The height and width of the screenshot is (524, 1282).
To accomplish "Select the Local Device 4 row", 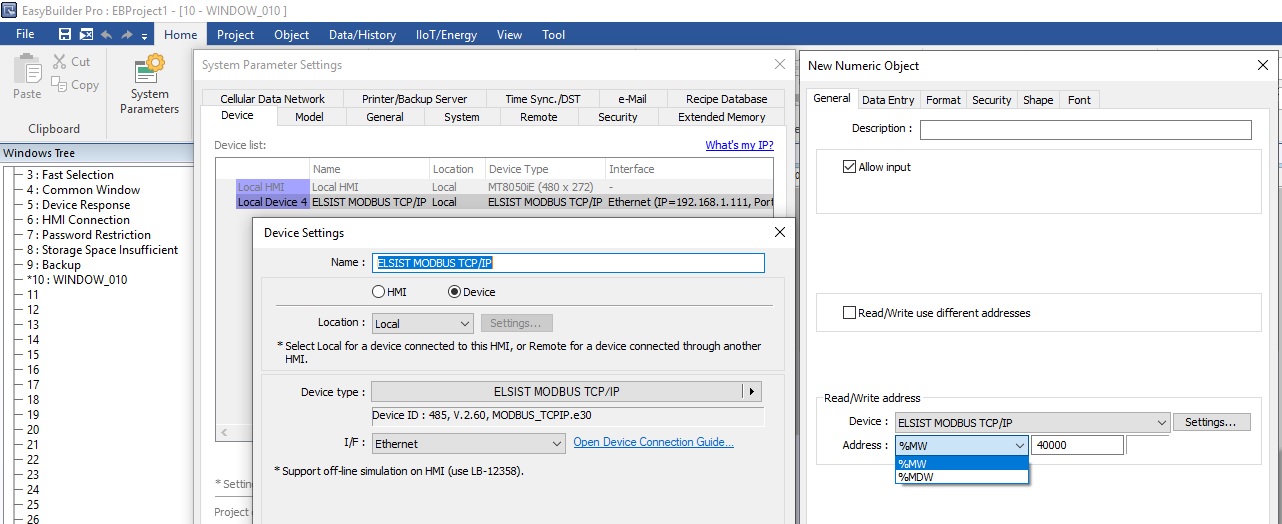I will coord(494,202).
